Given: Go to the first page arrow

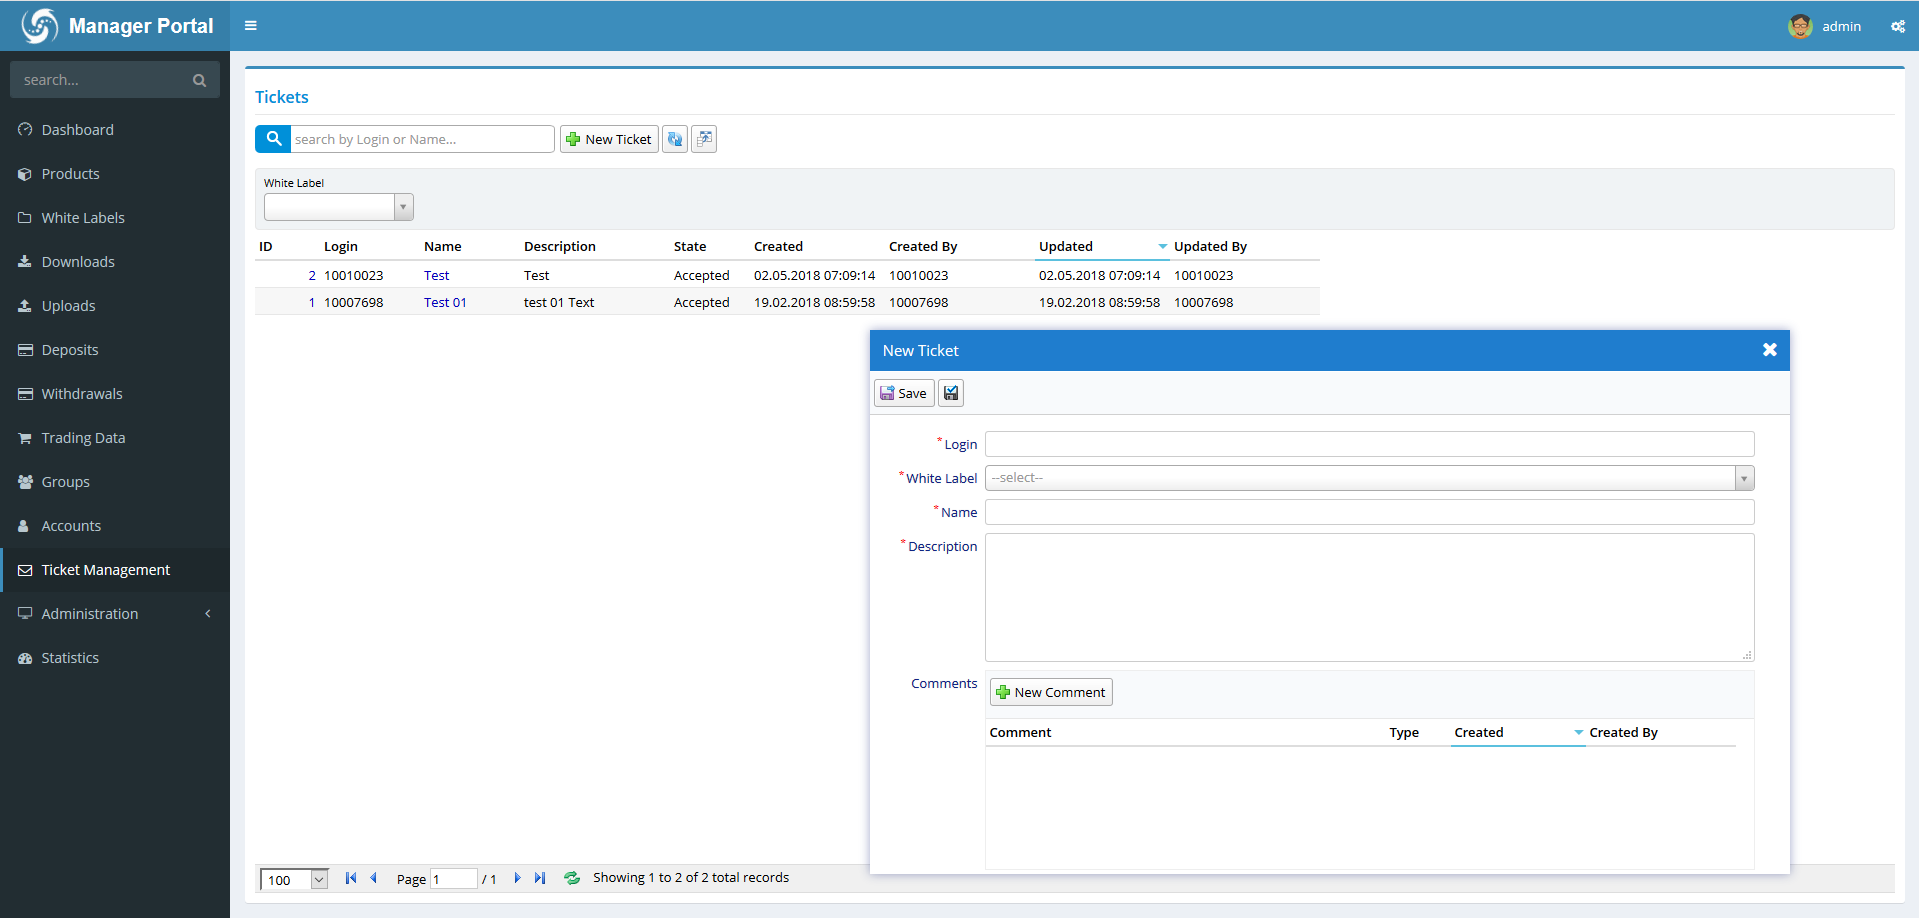Looking at the screenshot, I should tap(351, 878).
